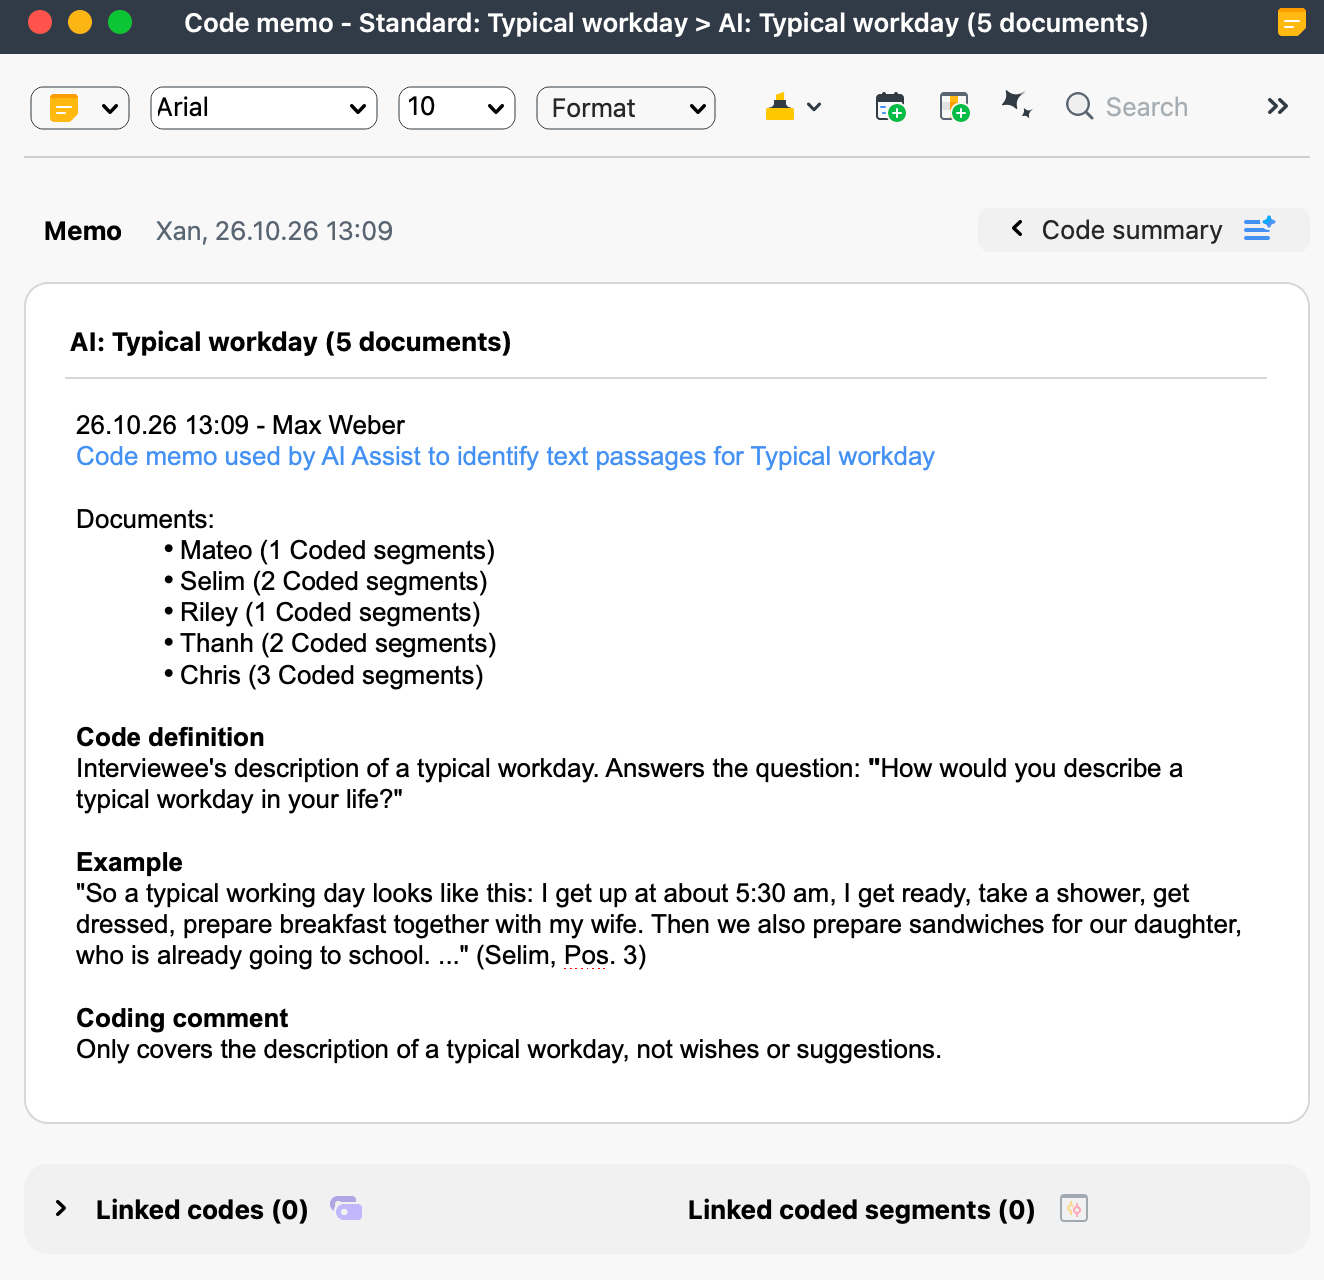Click the Code summary button
1324x1280 pixels.
tap(1143, 230)
